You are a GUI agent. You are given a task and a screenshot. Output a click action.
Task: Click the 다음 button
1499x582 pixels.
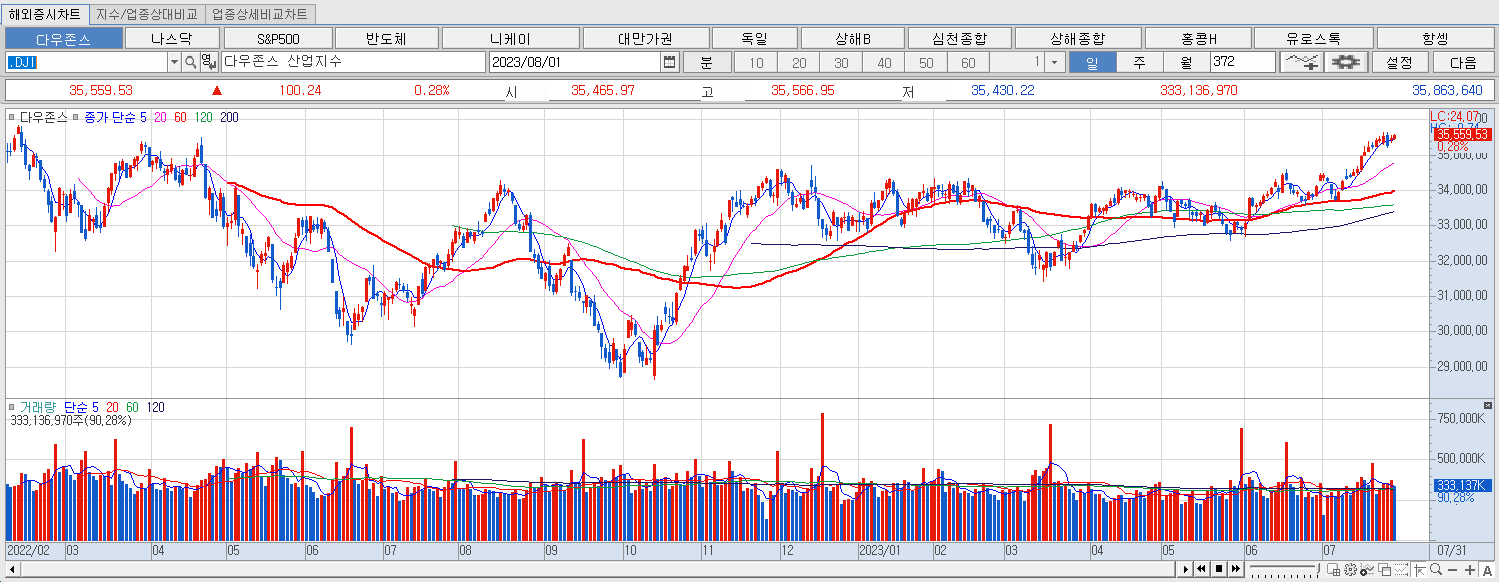tap(1463, 61)
